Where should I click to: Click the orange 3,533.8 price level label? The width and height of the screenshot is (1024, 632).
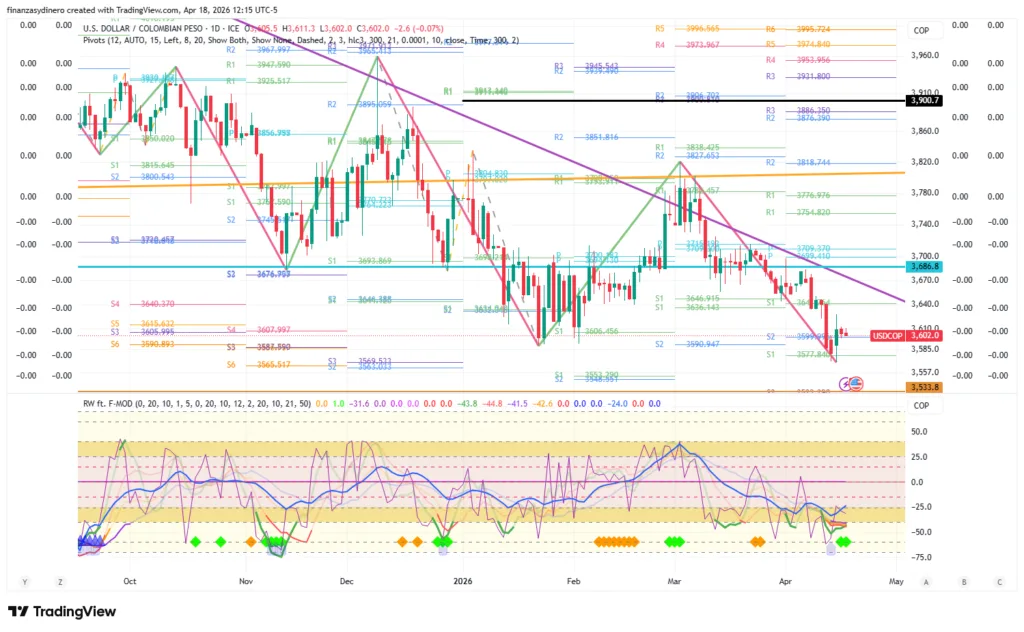tap(924, 387)
